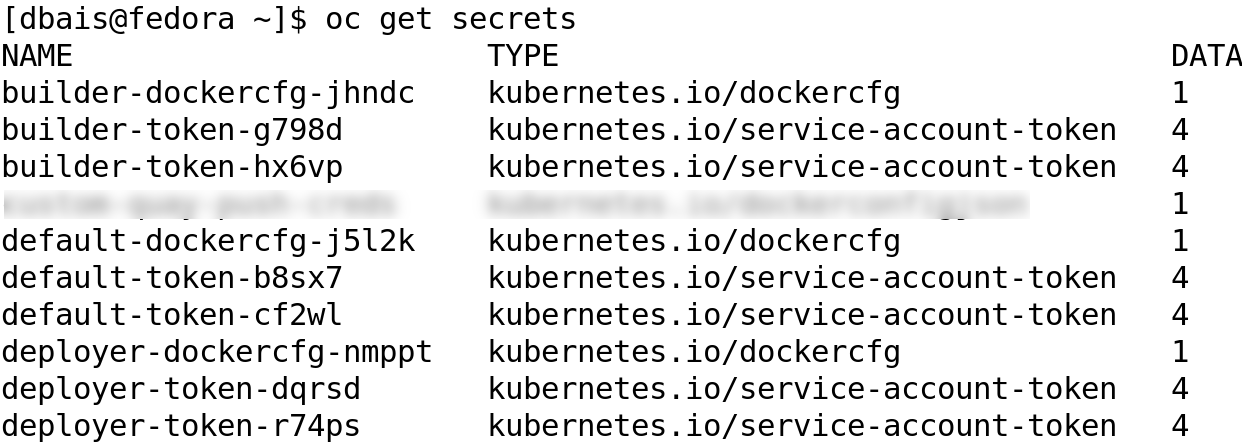Click the blurred secret type entry

tap(757, 204)
